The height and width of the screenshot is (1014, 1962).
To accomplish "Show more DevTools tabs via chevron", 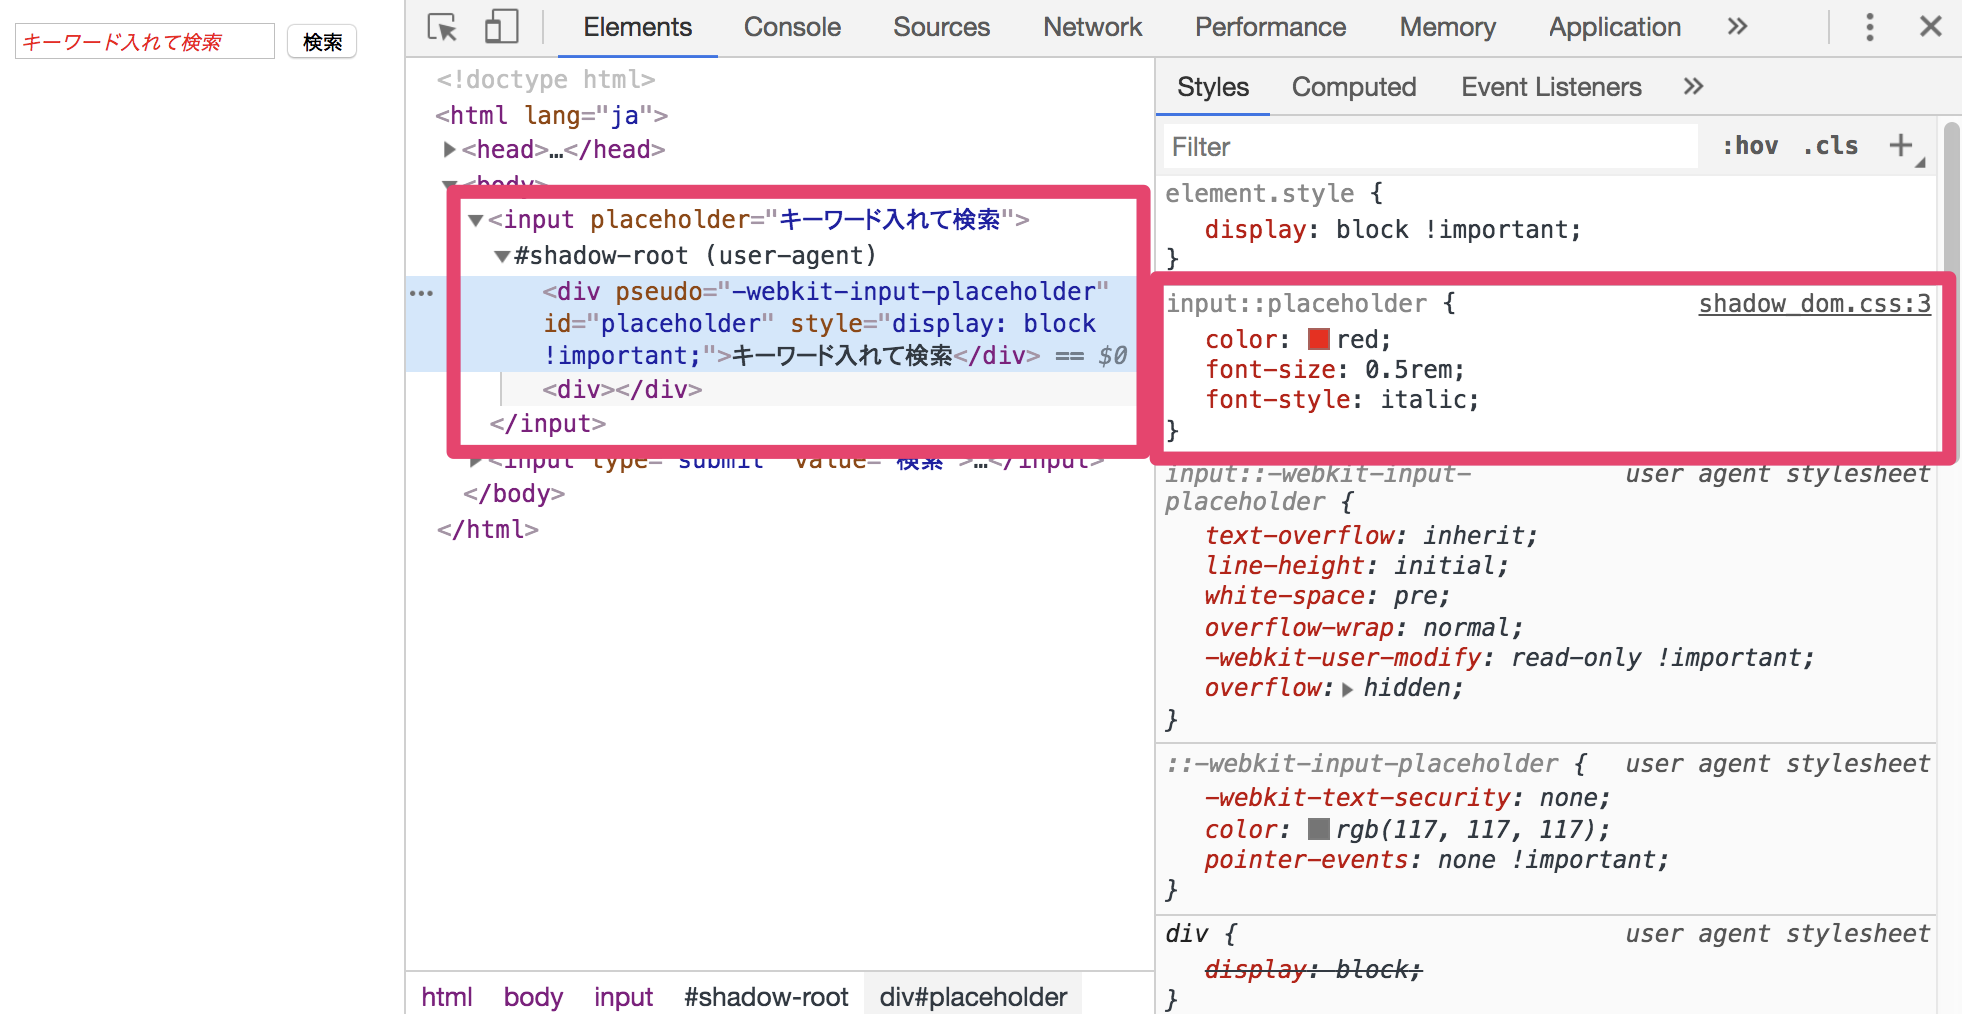I will [x=1737, y=27].
